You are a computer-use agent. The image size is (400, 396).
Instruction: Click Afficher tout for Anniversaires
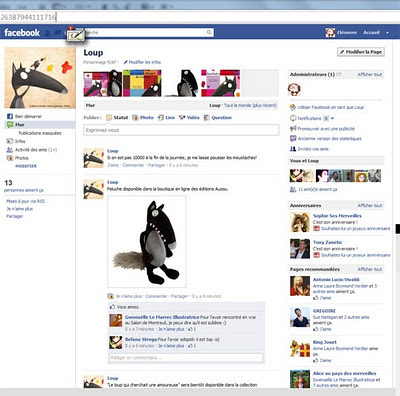click(x=370, y=206)
